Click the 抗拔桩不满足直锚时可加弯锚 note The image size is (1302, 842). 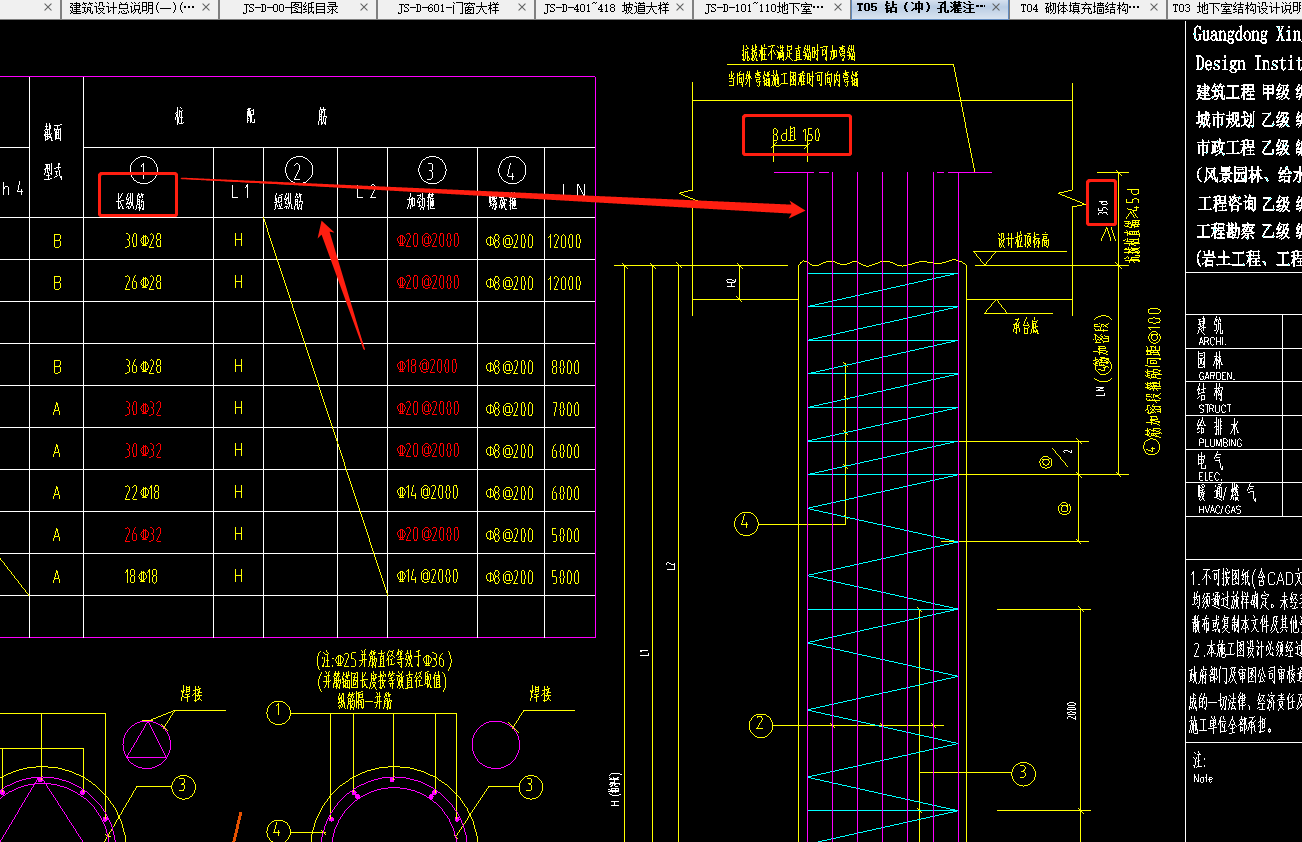[799, 53]
